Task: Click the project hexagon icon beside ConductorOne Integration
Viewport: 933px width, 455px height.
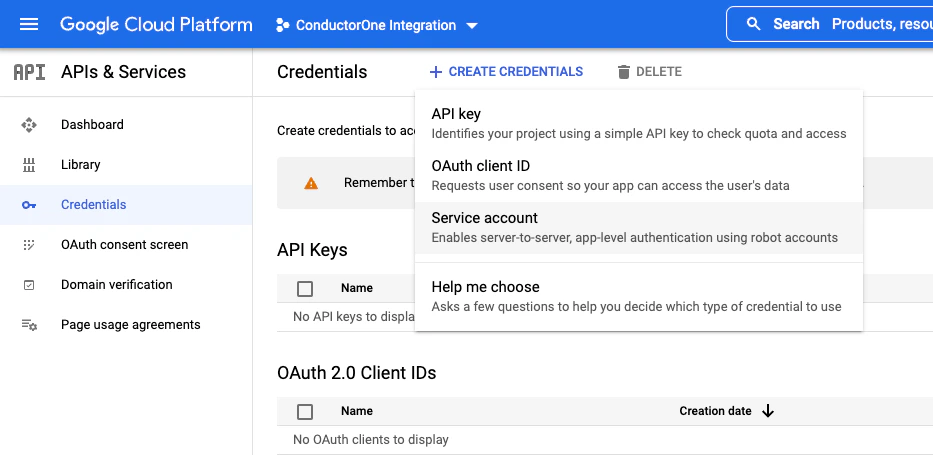Action: coord(283,26)
